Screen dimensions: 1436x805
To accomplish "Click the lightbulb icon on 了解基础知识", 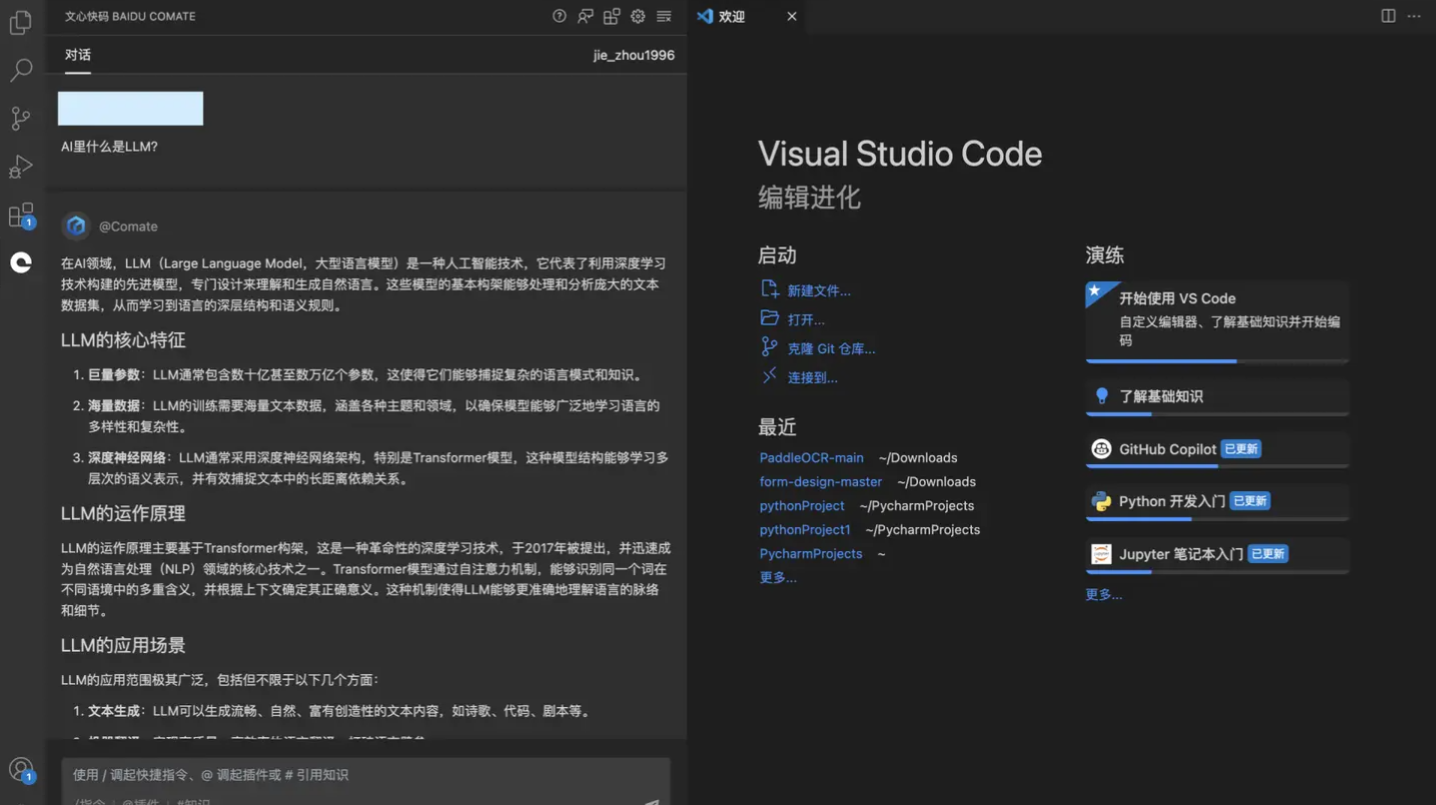I will coord(1102,396).
